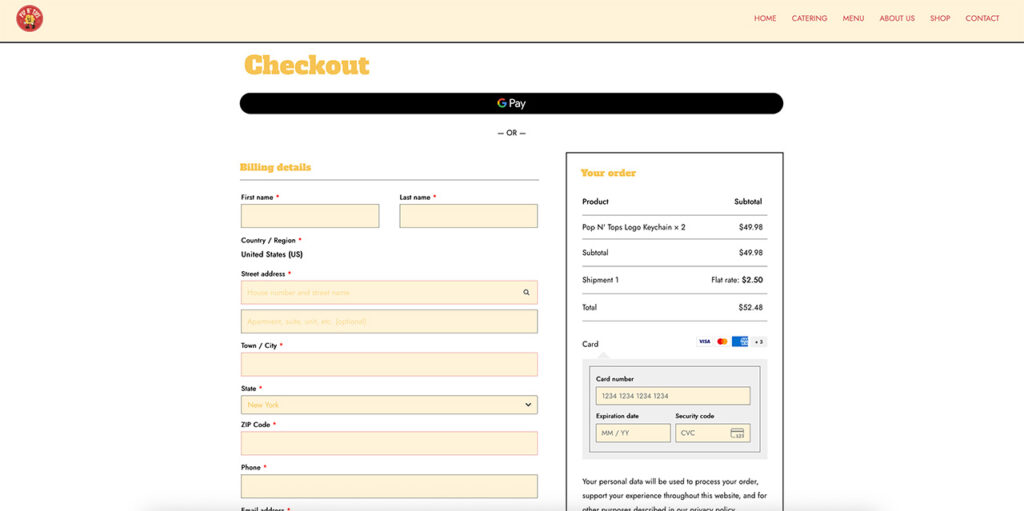Click the Pop N' Tops Logo Keychain × 2 text
Image resolution: width=1024 pixels, height=511 pixels.
click(x=633, y=227)
